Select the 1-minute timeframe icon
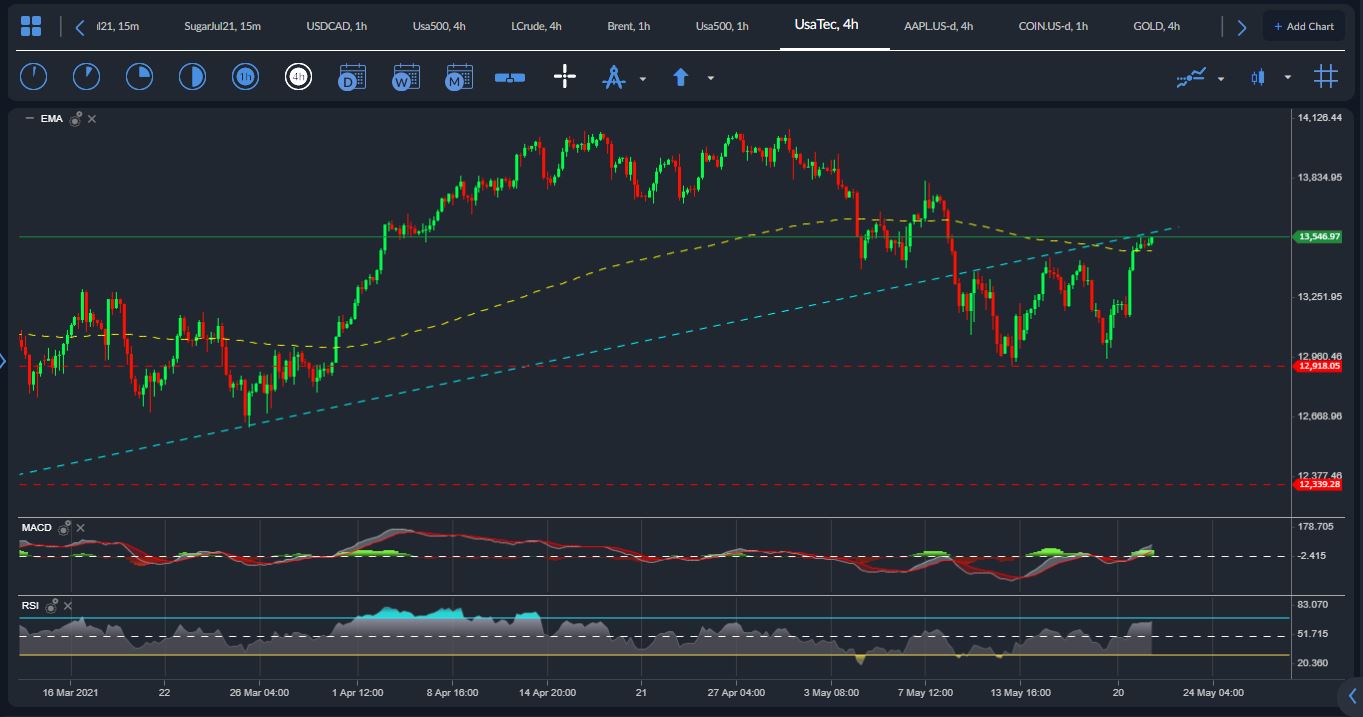Image resolution: width=1363 pixels, height=717 pixels. [33, 77]
